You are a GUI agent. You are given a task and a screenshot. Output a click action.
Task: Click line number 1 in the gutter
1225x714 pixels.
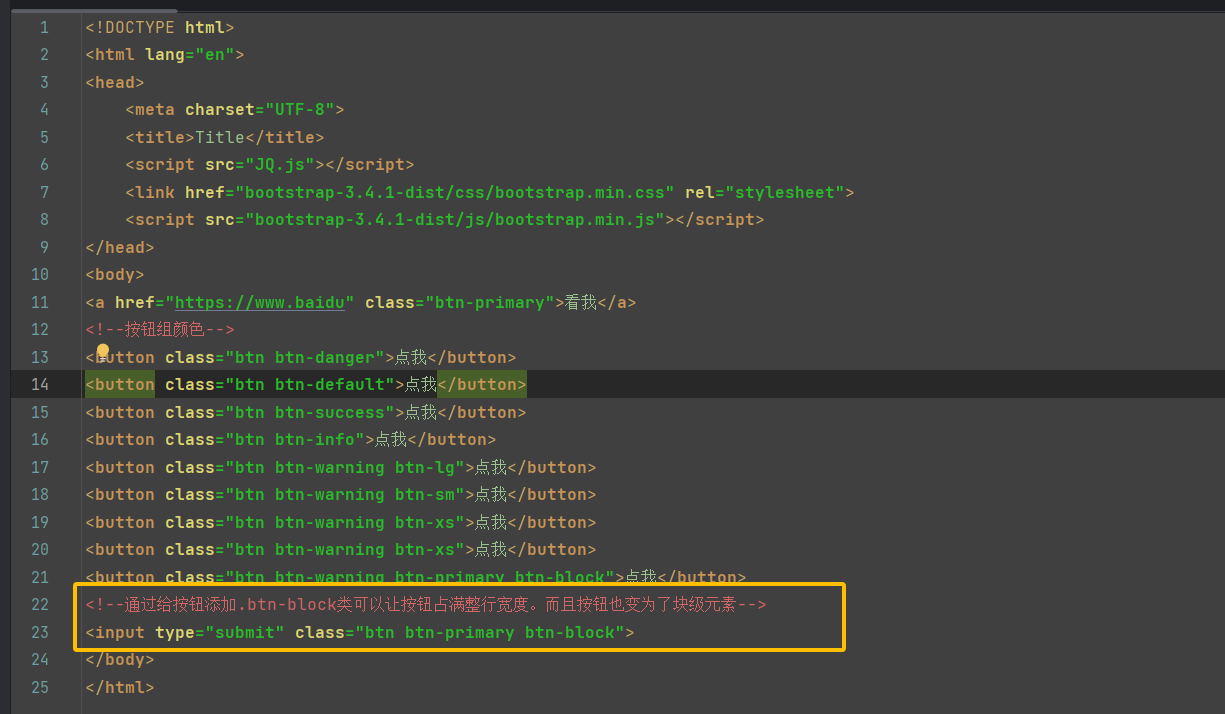pyautogui.click(x=44, y=27)
